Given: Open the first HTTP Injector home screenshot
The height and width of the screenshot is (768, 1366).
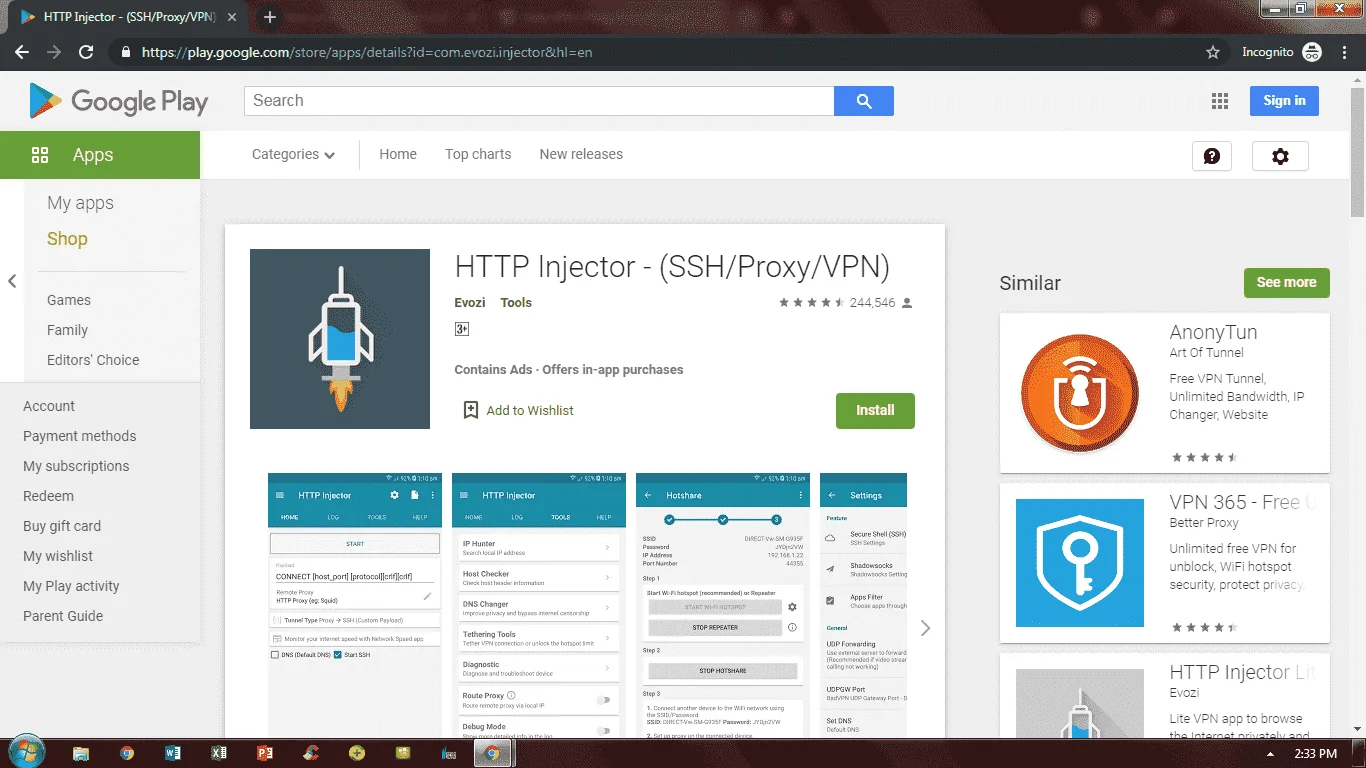Looking at the screenshot, I should click(x=355, y=606).
